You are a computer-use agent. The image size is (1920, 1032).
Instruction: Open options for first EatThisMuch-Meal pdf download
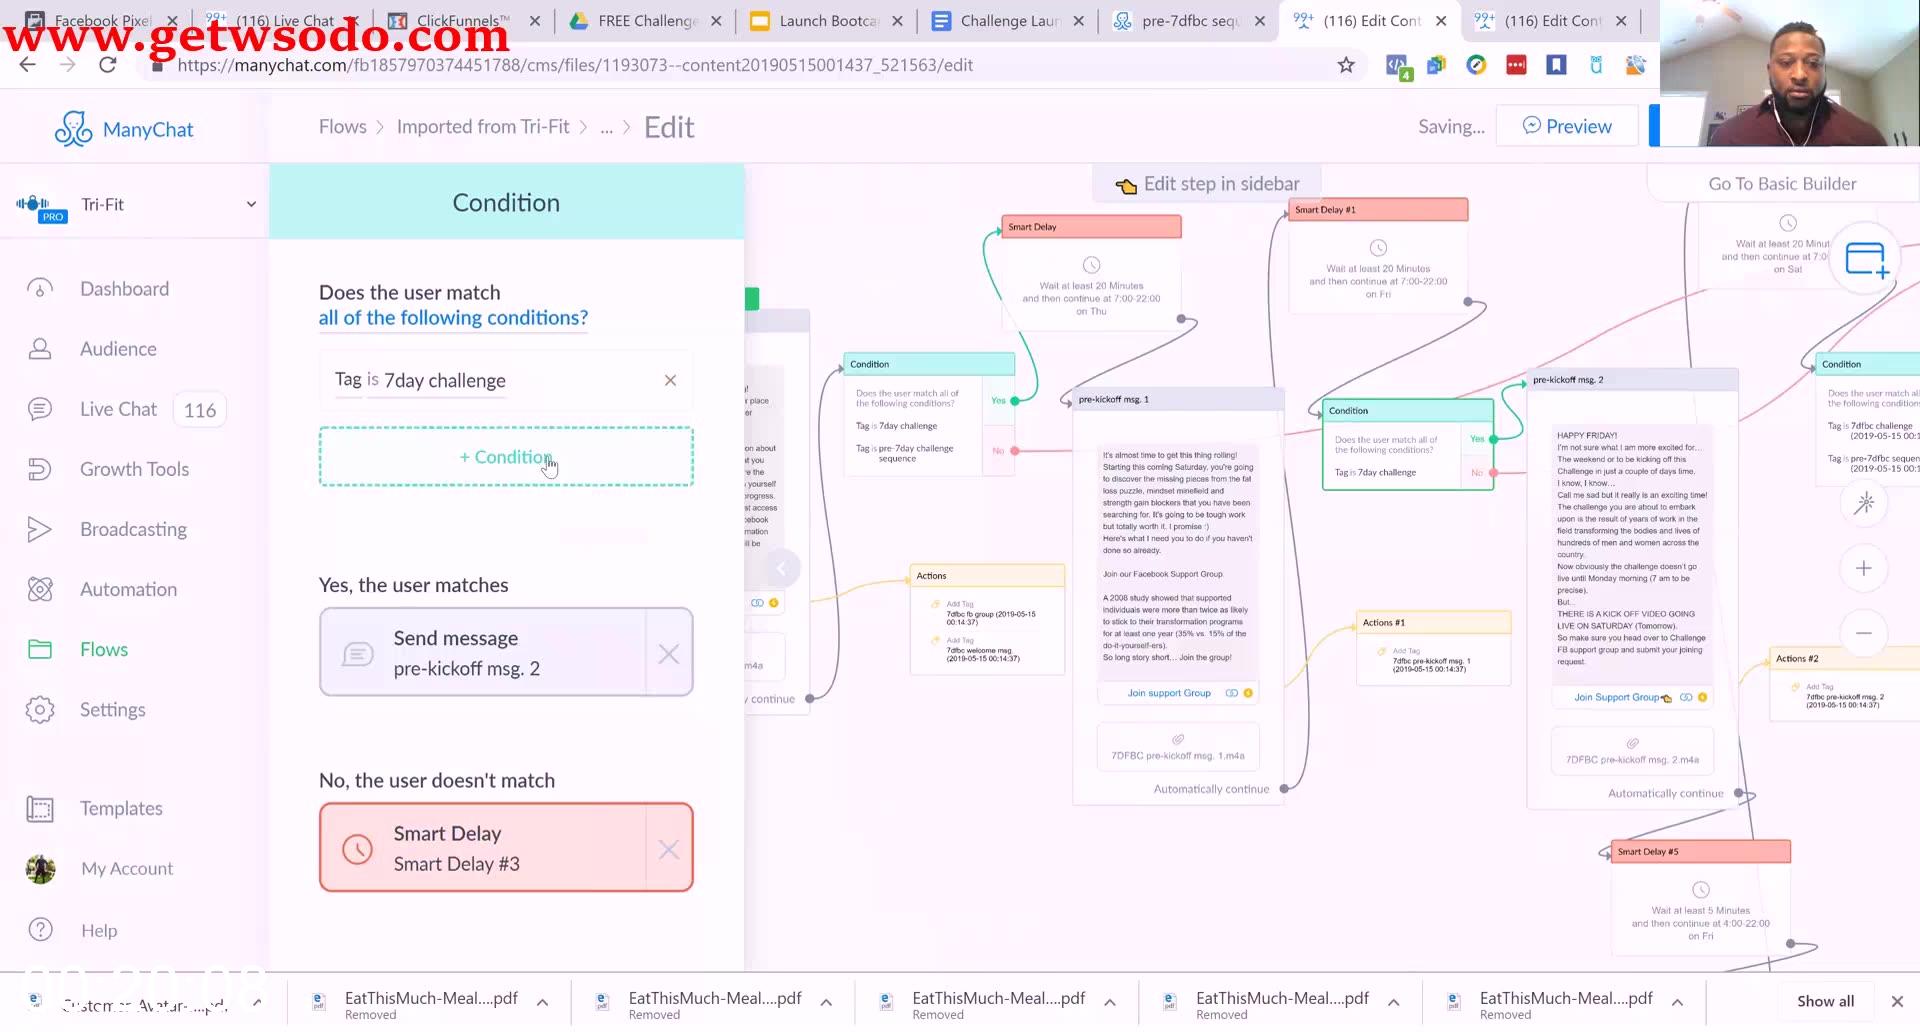[x=542, y=1002]
